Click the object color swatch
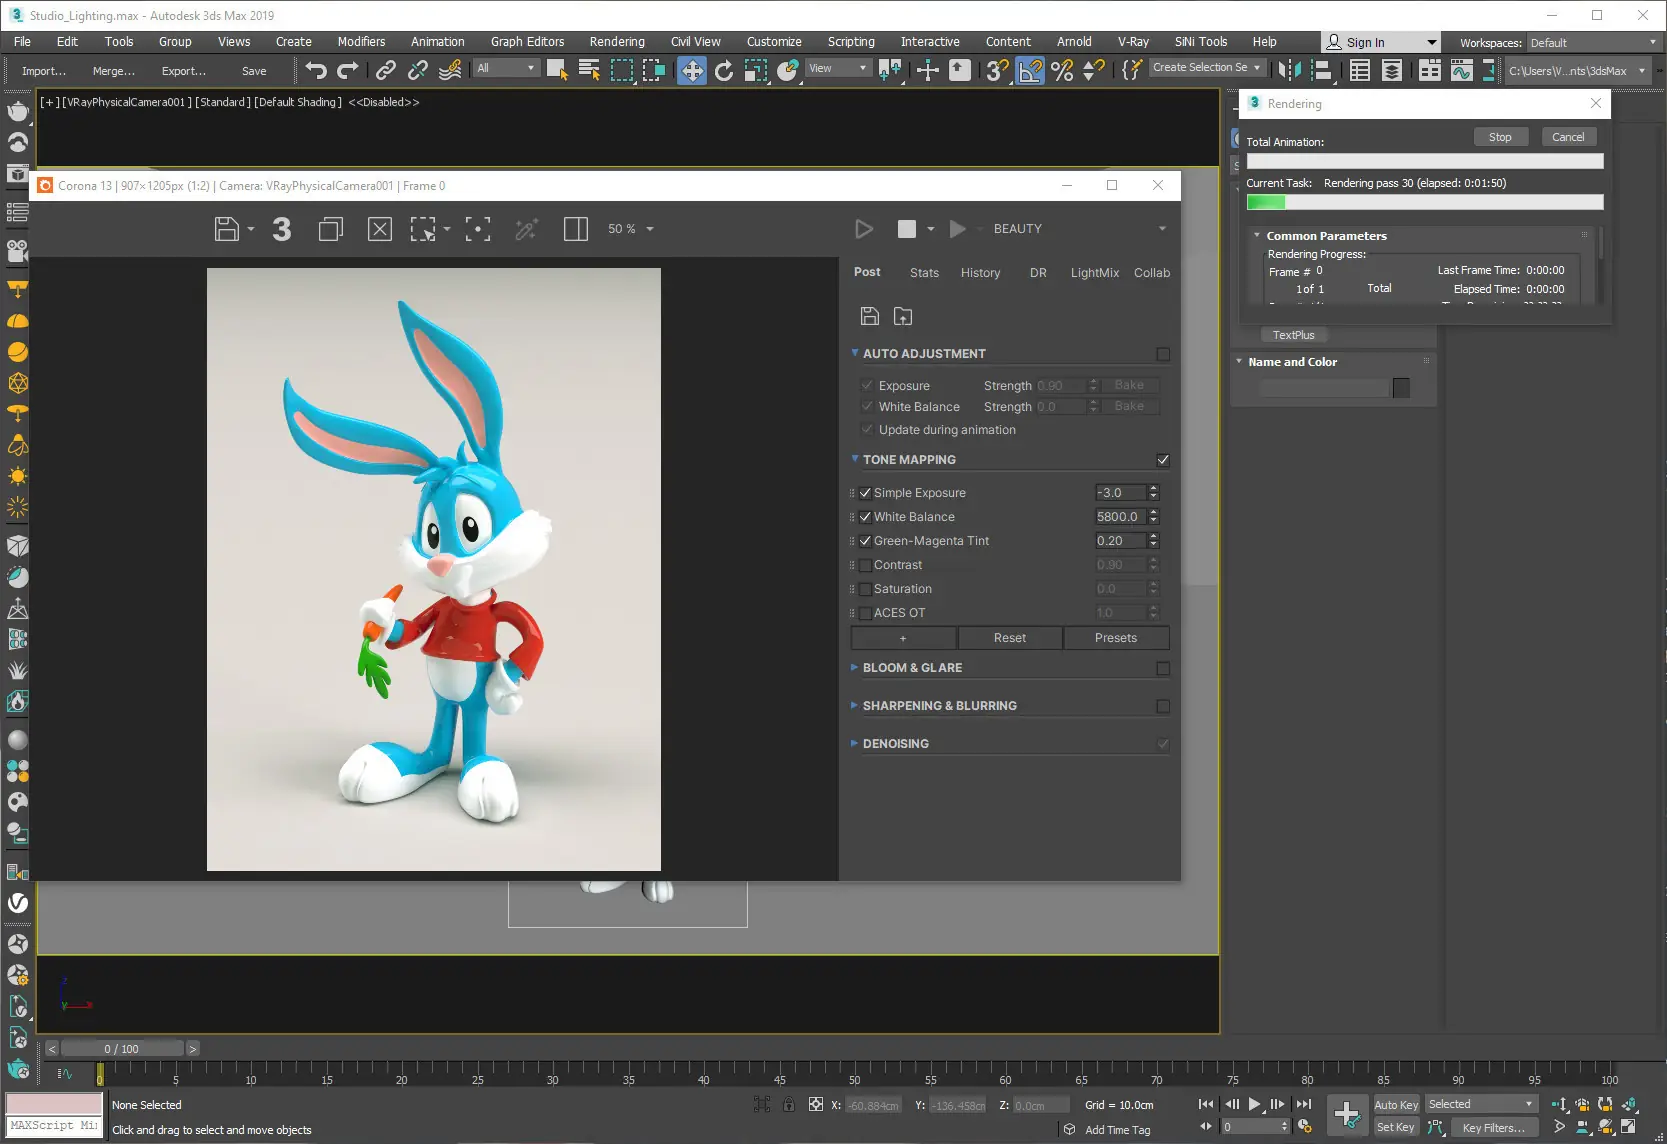Screen dimensions: 1667x1144 (1401, 388)
